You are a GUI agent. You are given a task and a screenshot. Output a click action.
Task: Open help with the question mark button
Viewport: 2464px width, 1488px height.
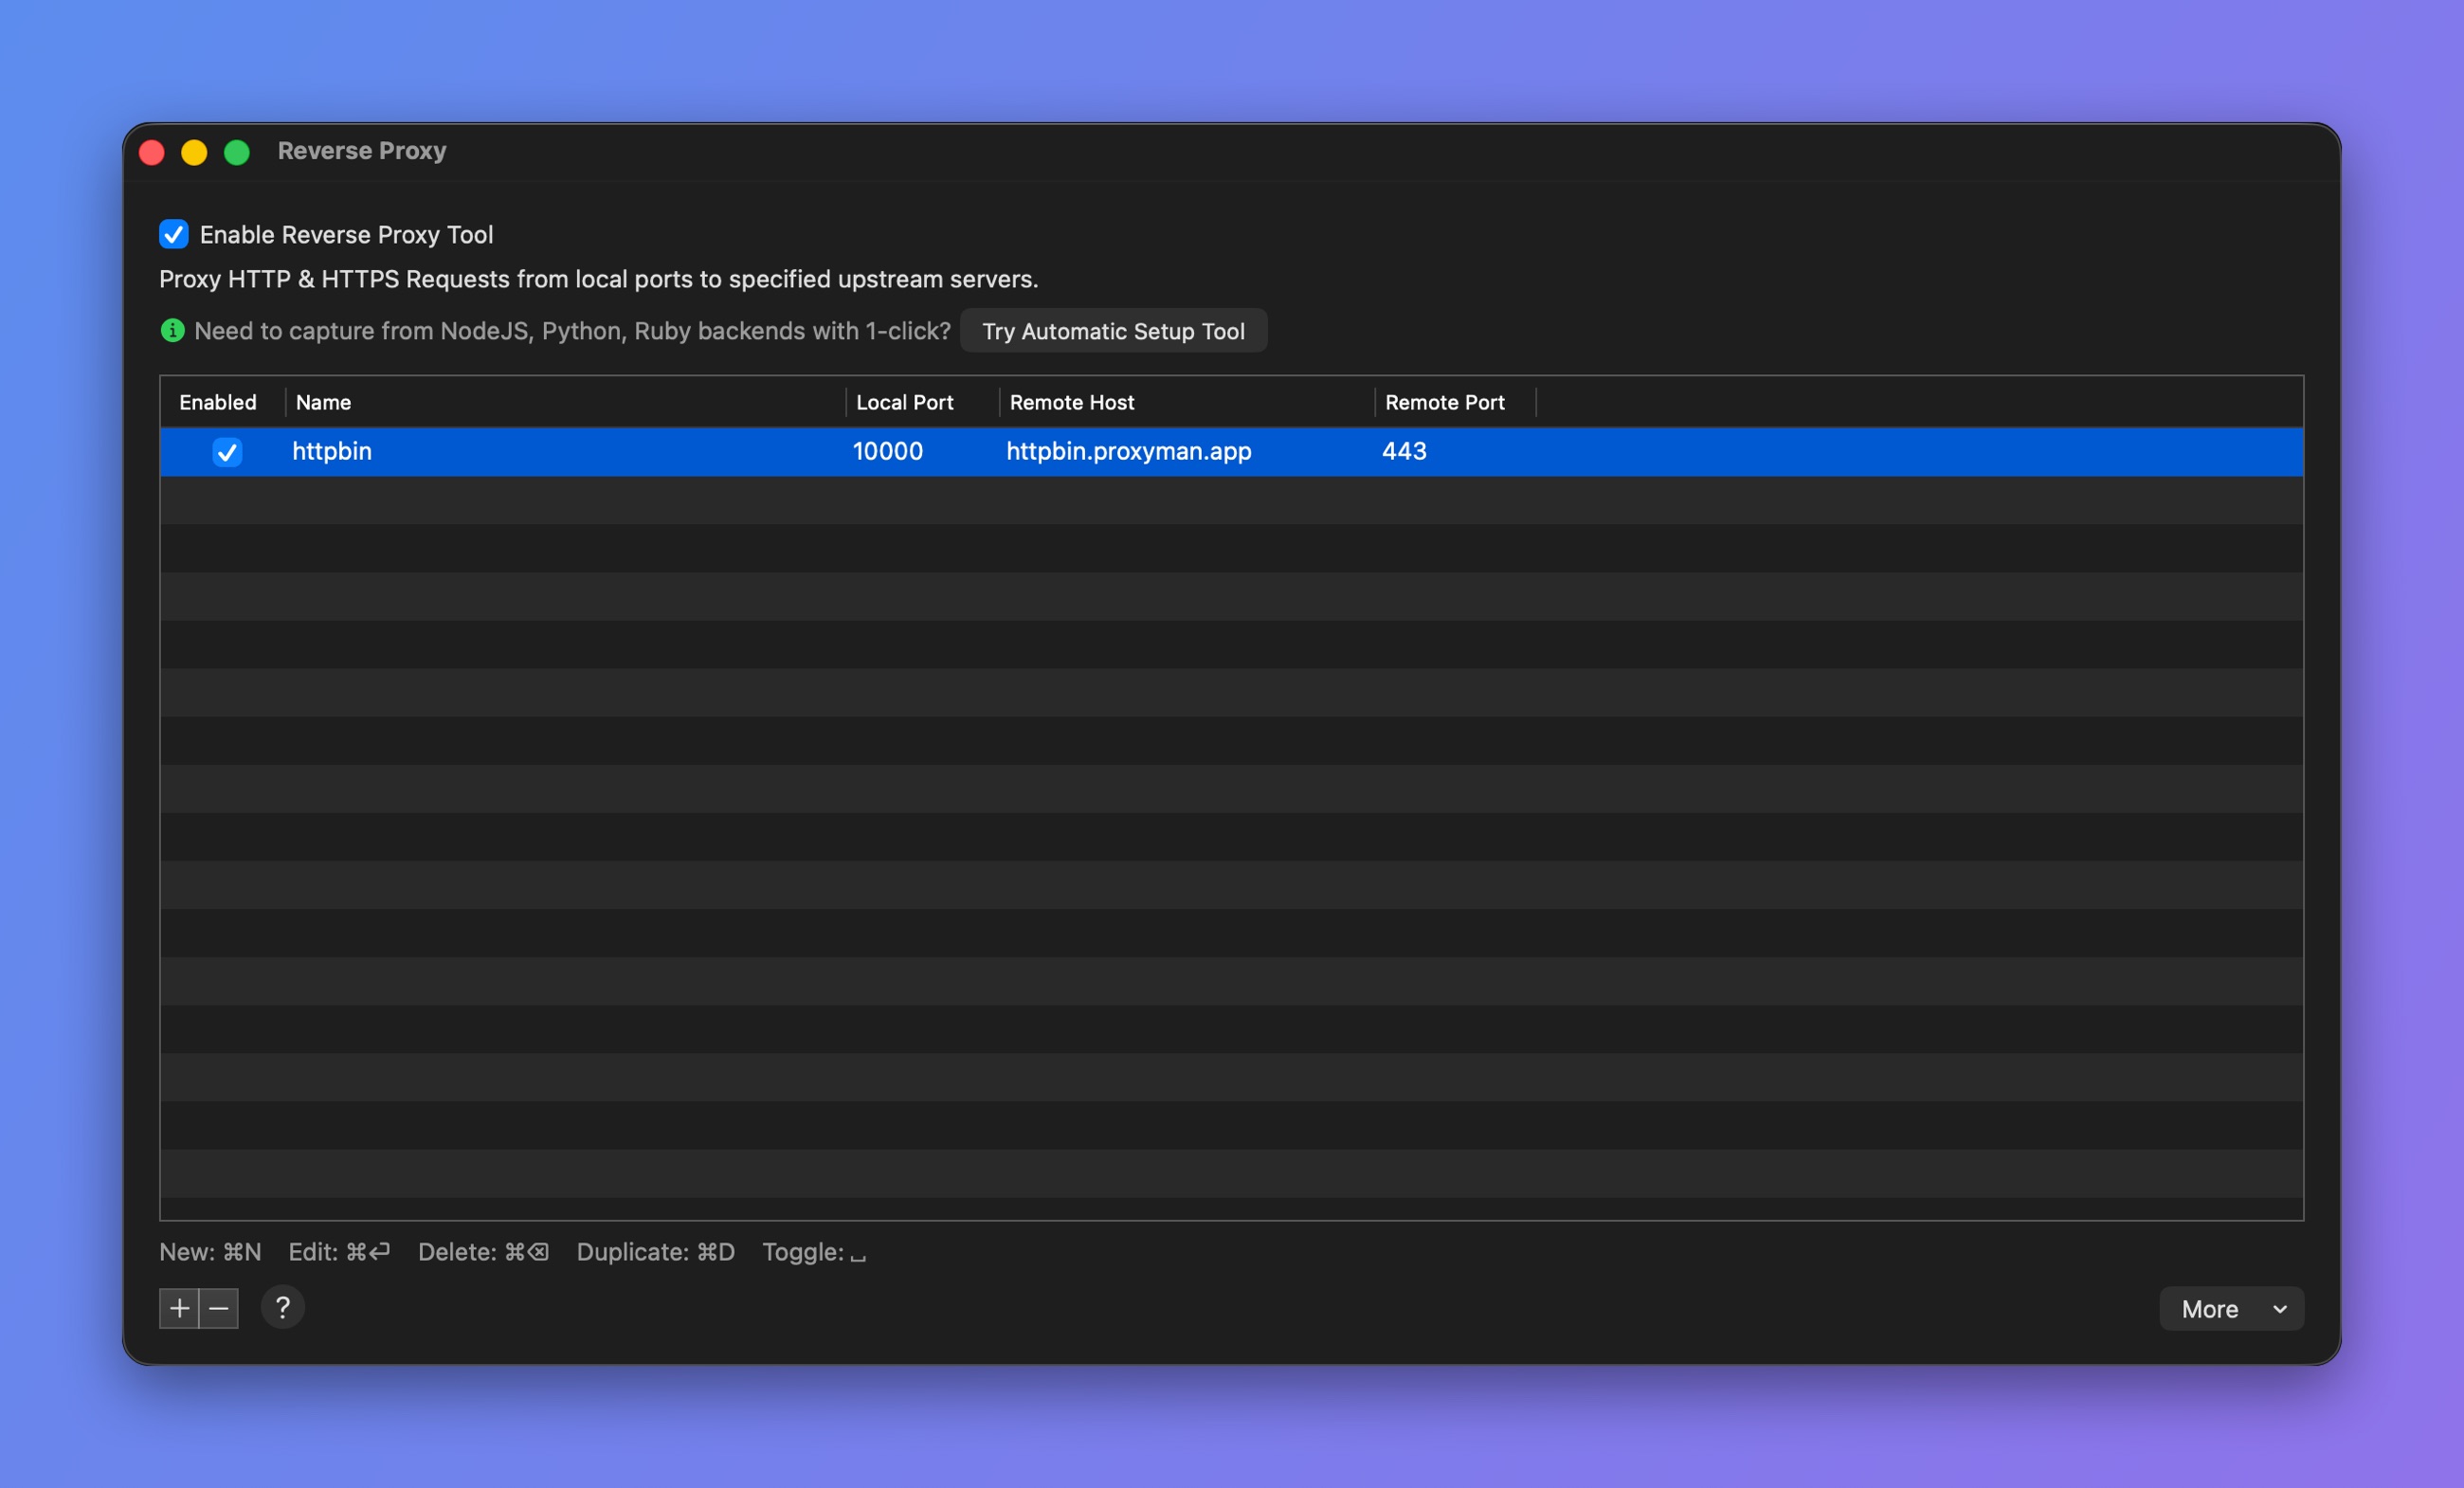click(x=283, y=1307)
